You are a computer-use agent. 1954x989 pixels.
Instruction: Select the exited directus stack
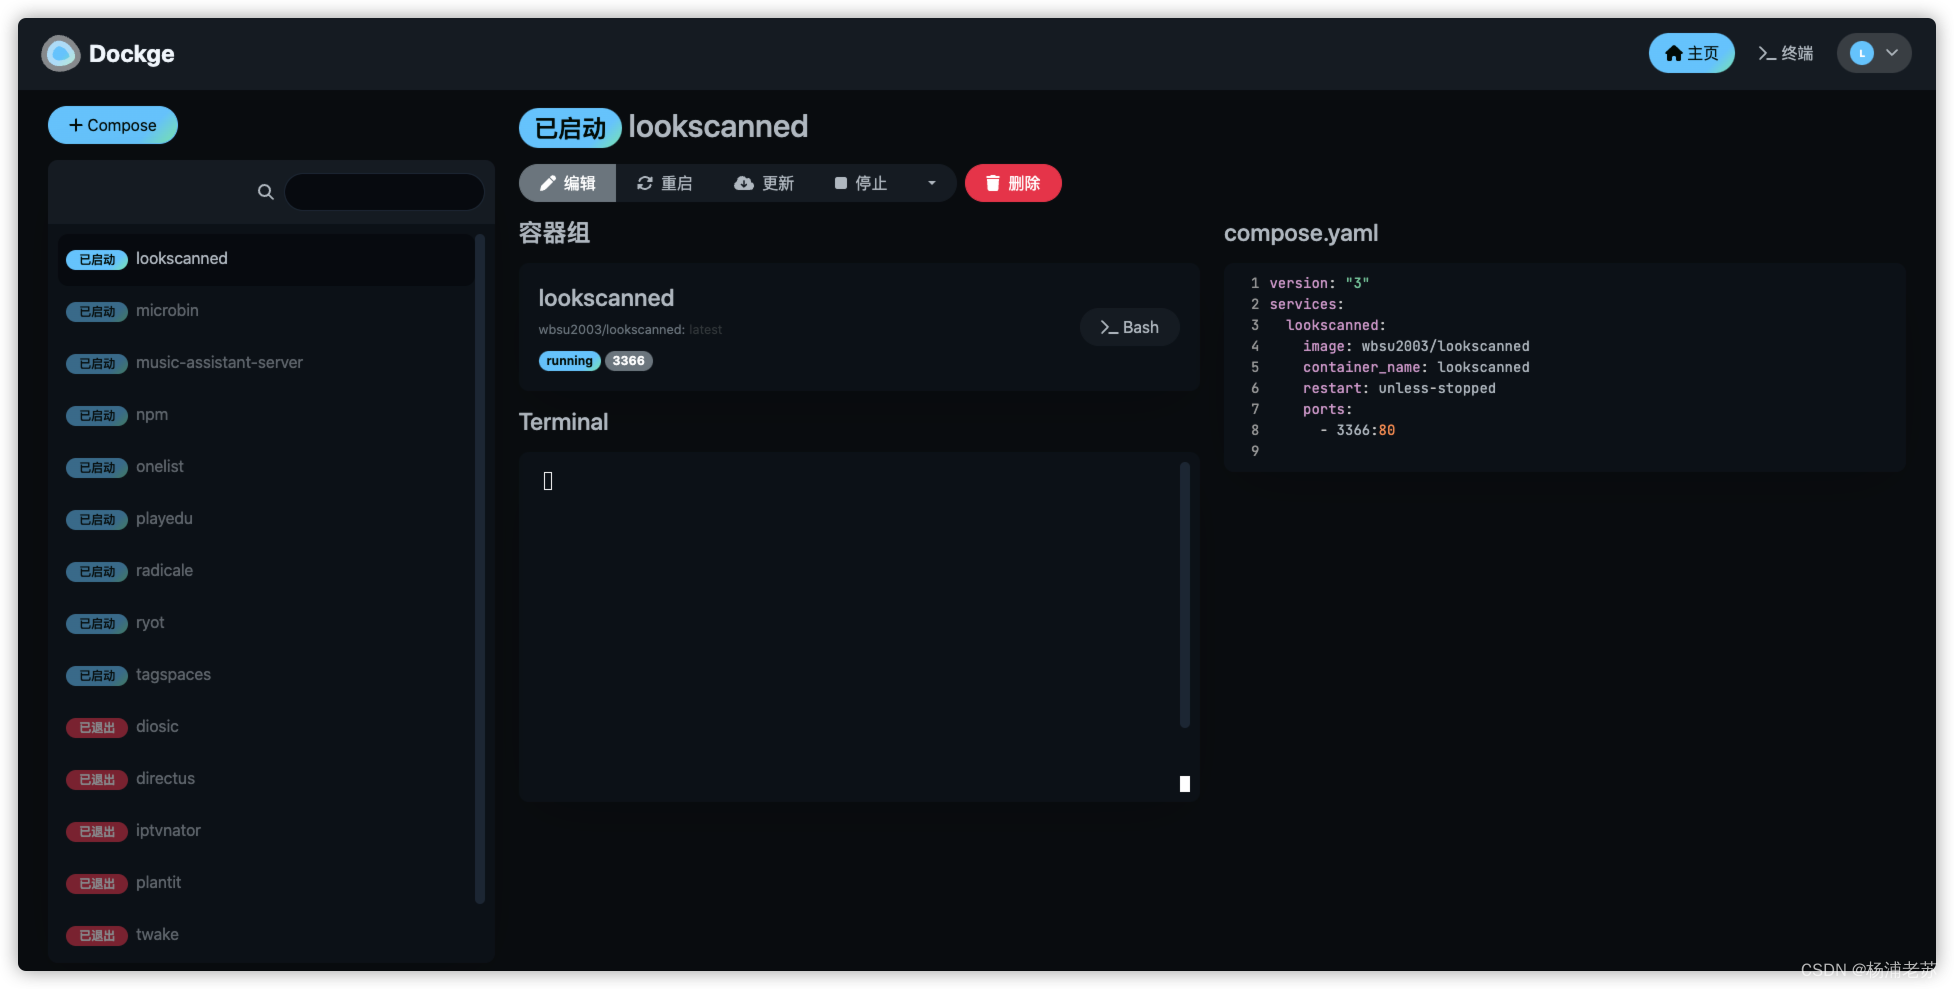point(265,779)
